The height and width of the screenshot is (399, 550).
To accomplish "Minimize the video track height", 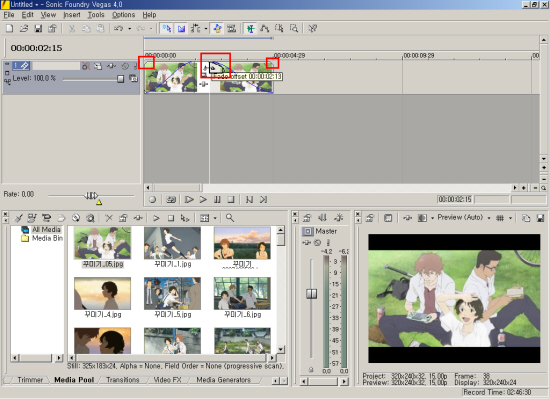I will [7, 64].
